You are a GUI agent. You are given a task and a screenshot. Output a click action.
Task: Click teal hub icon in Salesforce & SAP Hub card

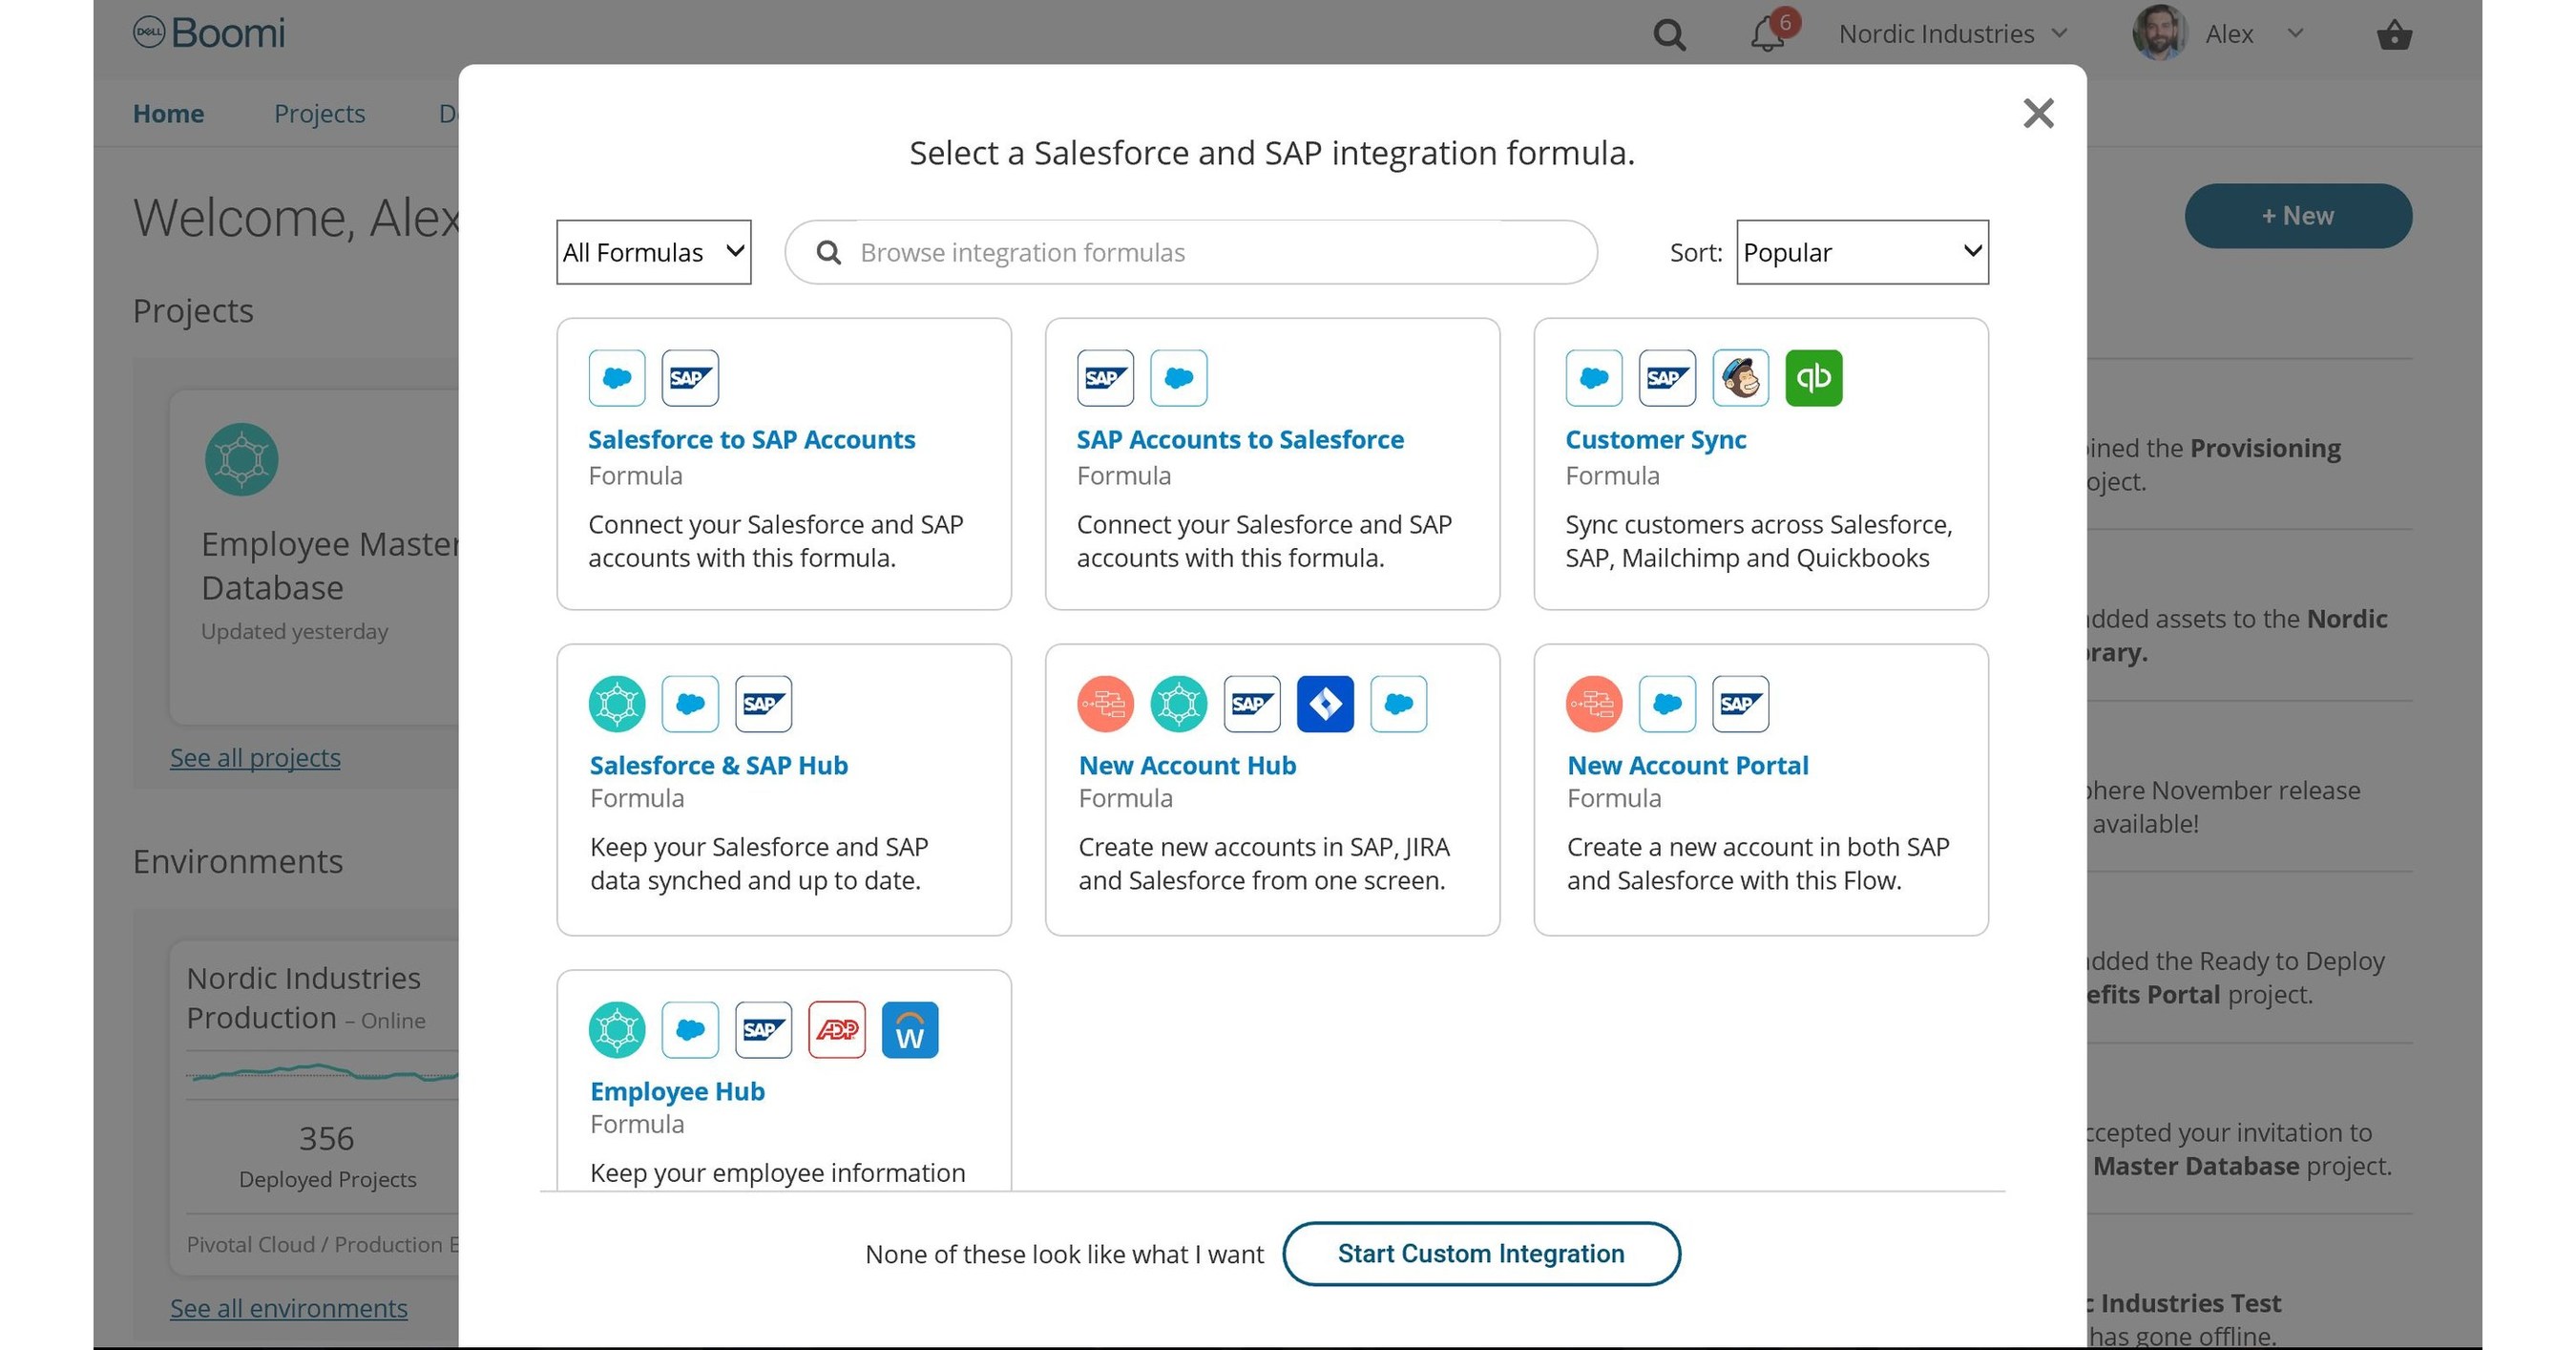617,704
